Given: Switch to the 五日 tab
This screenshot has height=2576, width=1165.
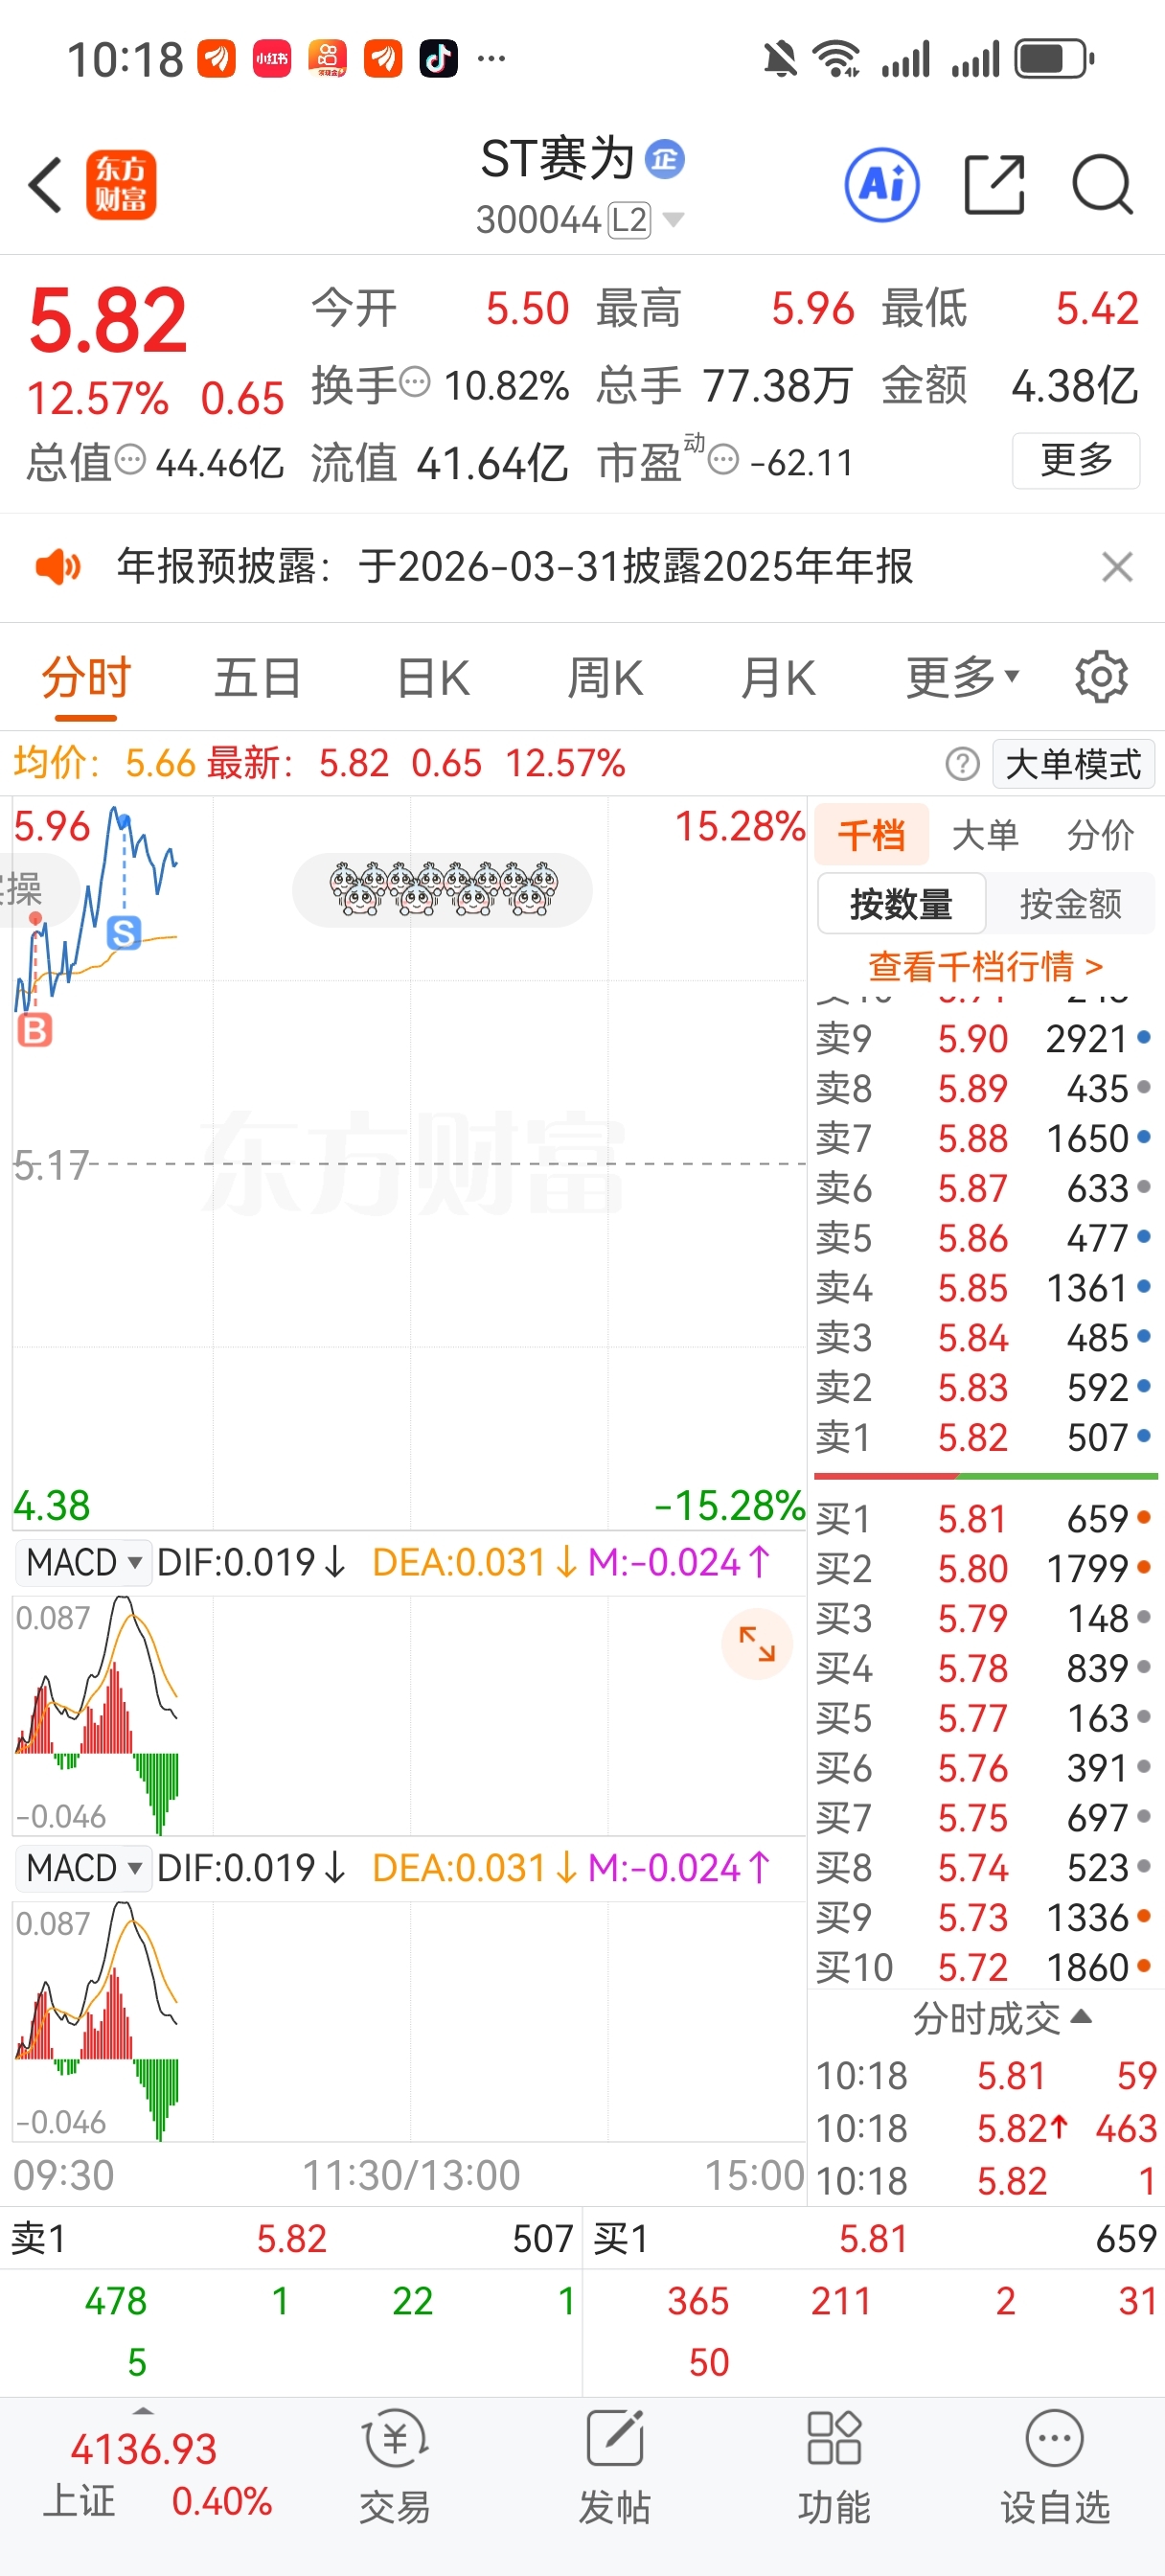Looking at the screenshot, I should point(258,677).
